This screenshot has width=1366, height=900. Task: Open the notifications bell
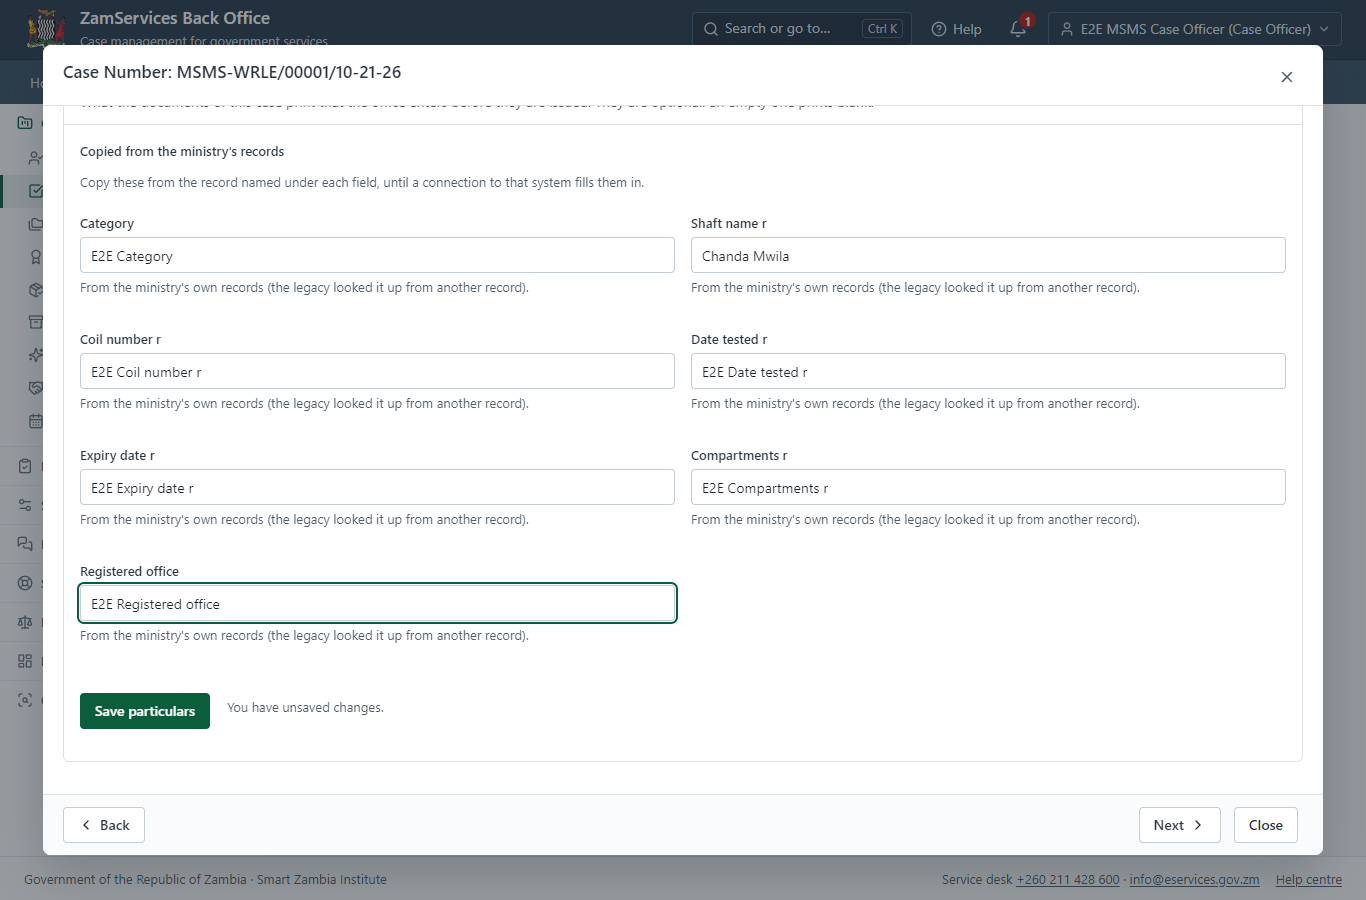click(x=1018, y=29)
